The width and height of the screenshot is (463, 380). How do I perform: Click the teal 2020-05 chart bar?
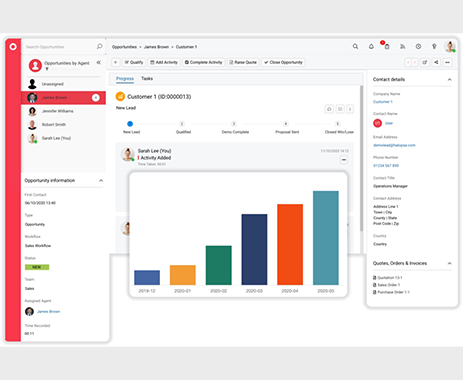click(326, 238)
